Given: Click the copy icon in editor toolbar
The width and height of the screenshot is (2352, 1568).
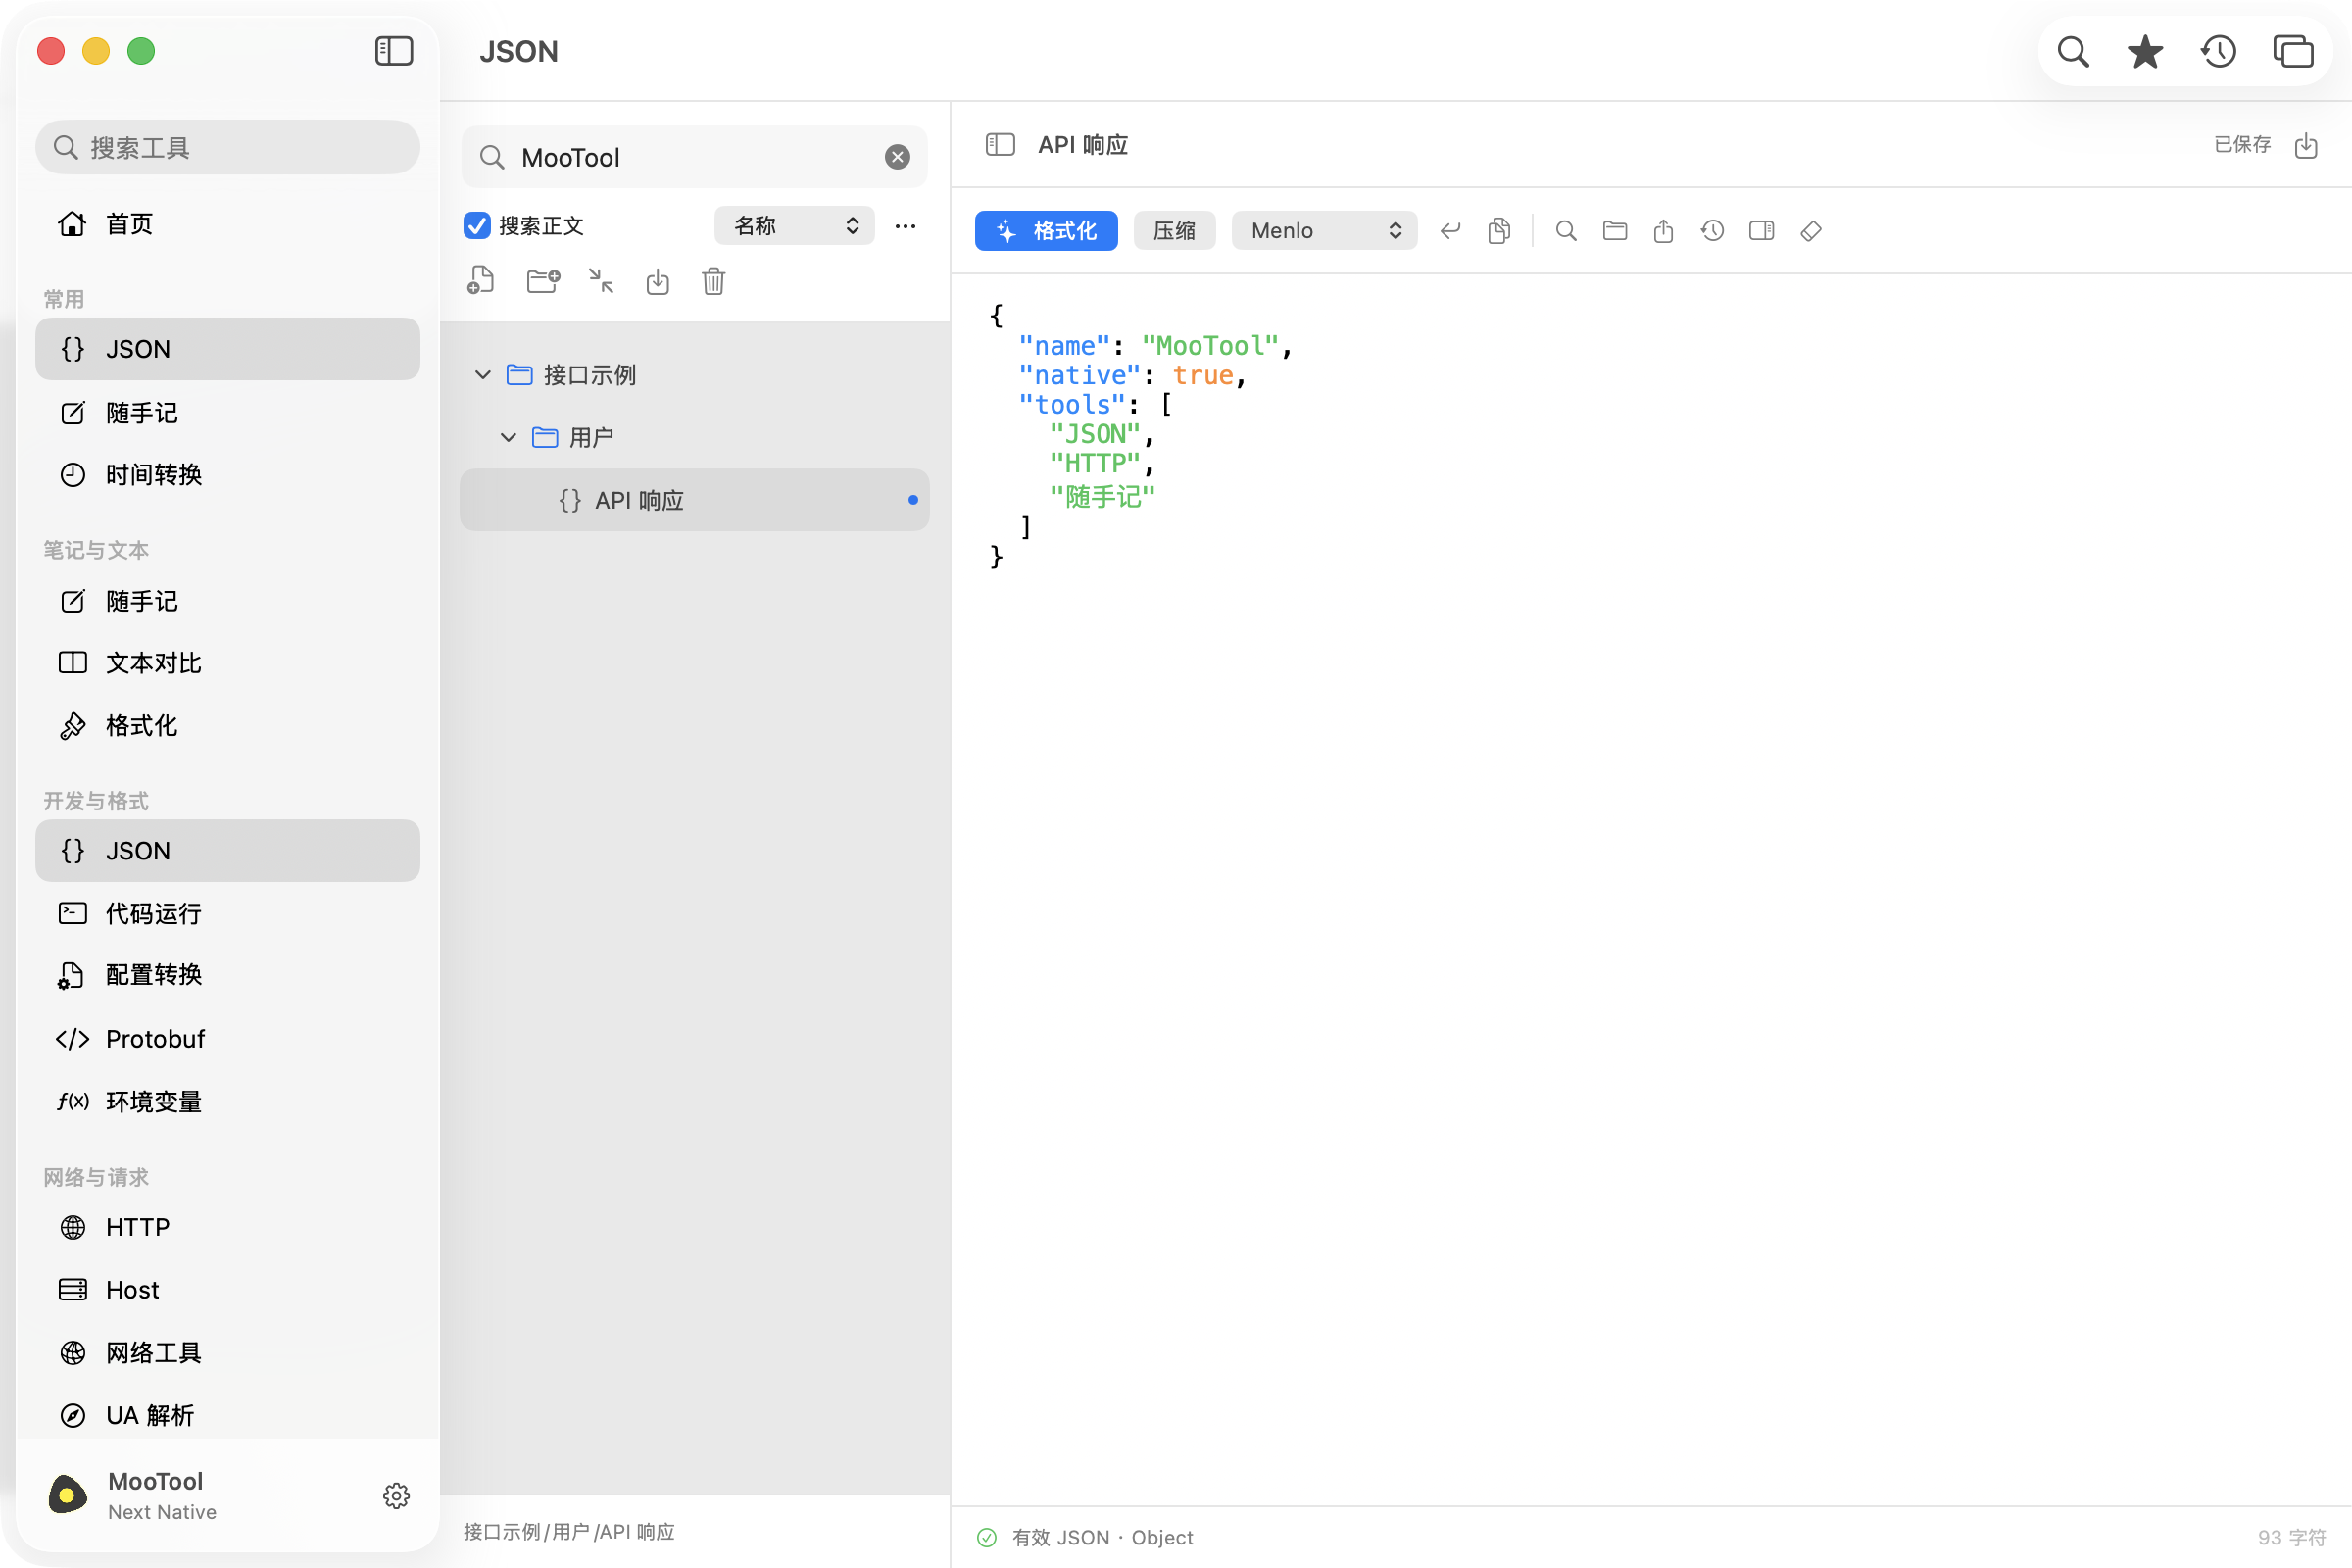Looking at the screenshot, I should pos(1498,231).
